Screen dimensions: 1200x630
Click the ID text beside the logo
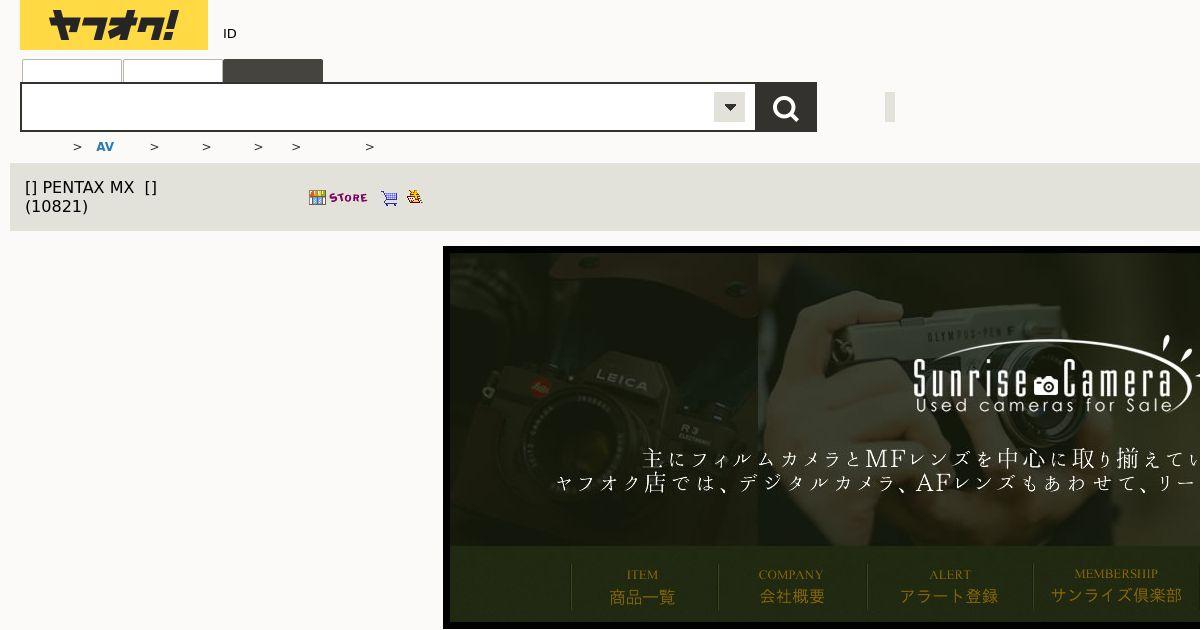[230, 34]
